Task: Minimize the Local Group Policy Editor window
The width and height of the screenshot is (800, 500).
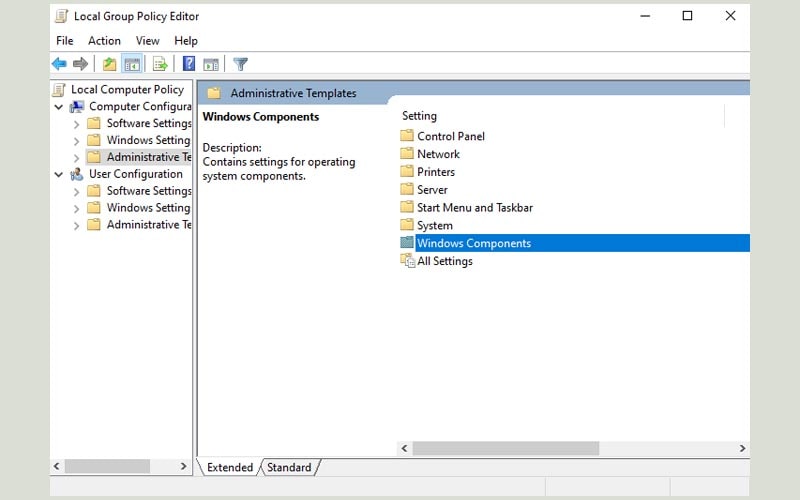Action: [x=645, y=16]
